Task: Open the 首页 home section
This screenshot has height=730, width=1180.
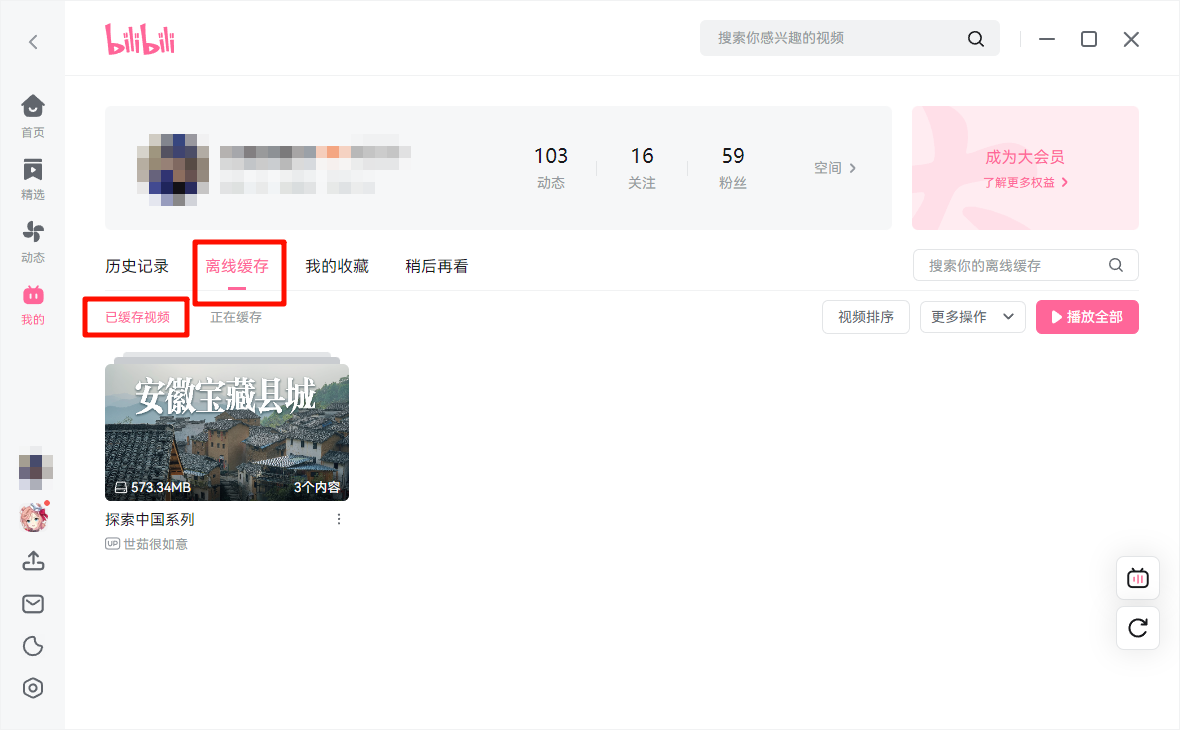Action: (32, 117)
